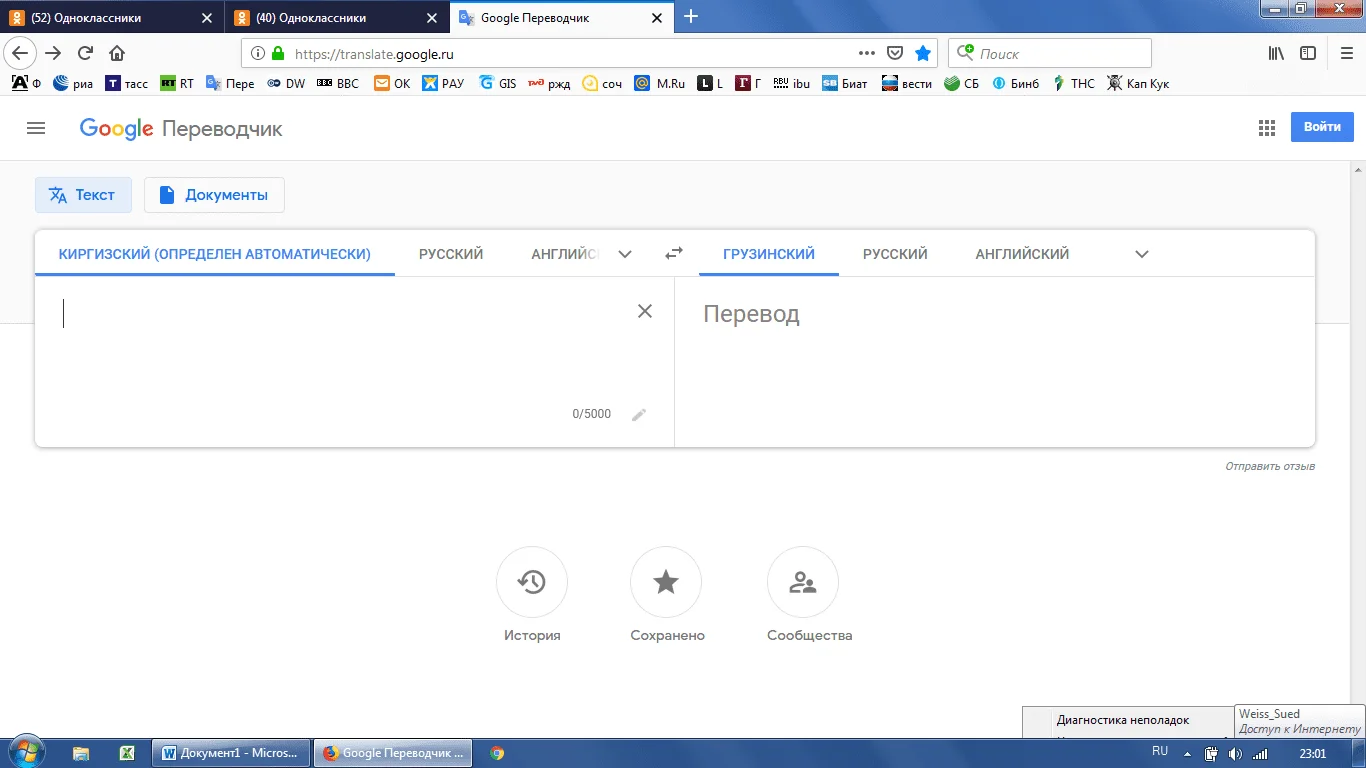
Task: Open the ржд bookmark
Action: tap(550, 84)
